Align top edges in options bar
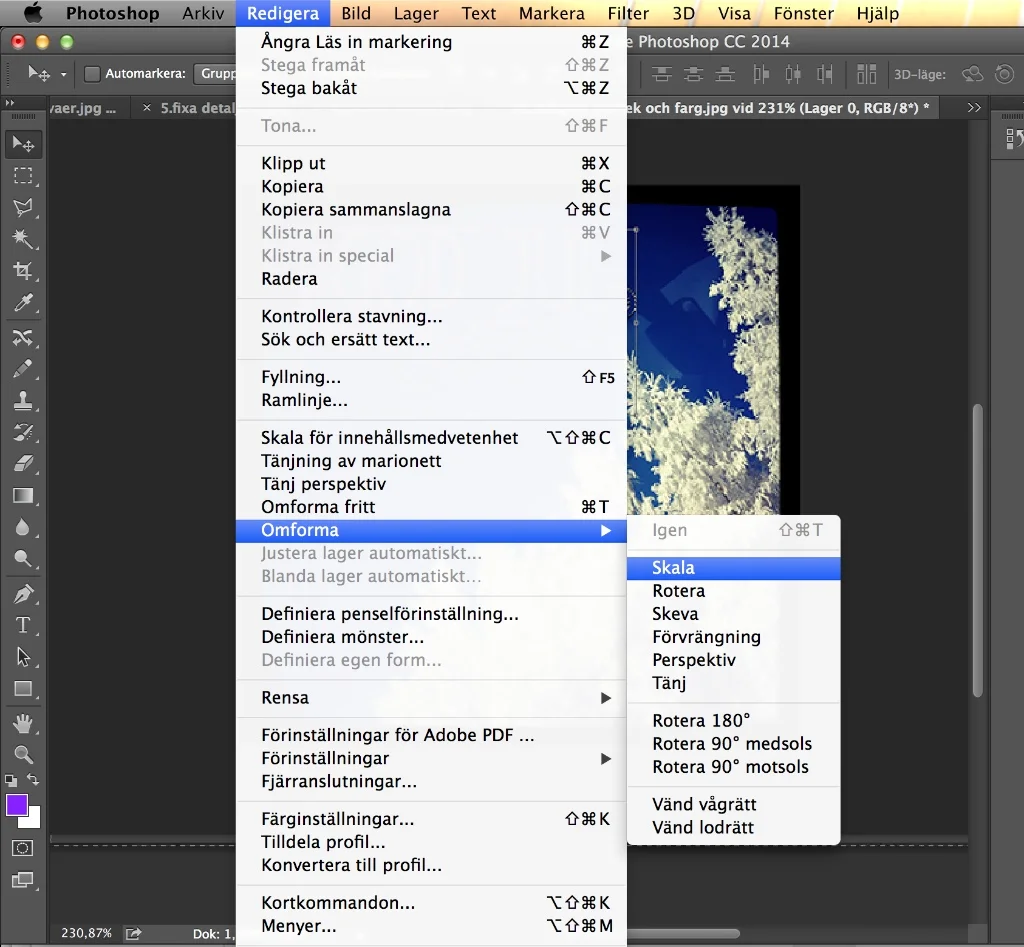 point(662,74)
